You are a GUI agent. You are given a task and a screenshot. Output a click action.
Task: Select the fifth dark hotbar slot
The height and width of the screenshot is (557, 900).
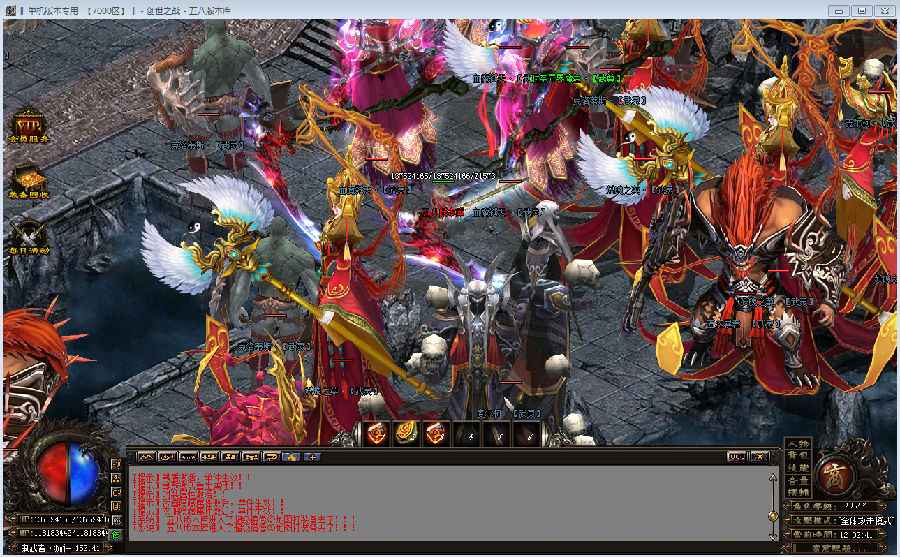tap(496, 433)
